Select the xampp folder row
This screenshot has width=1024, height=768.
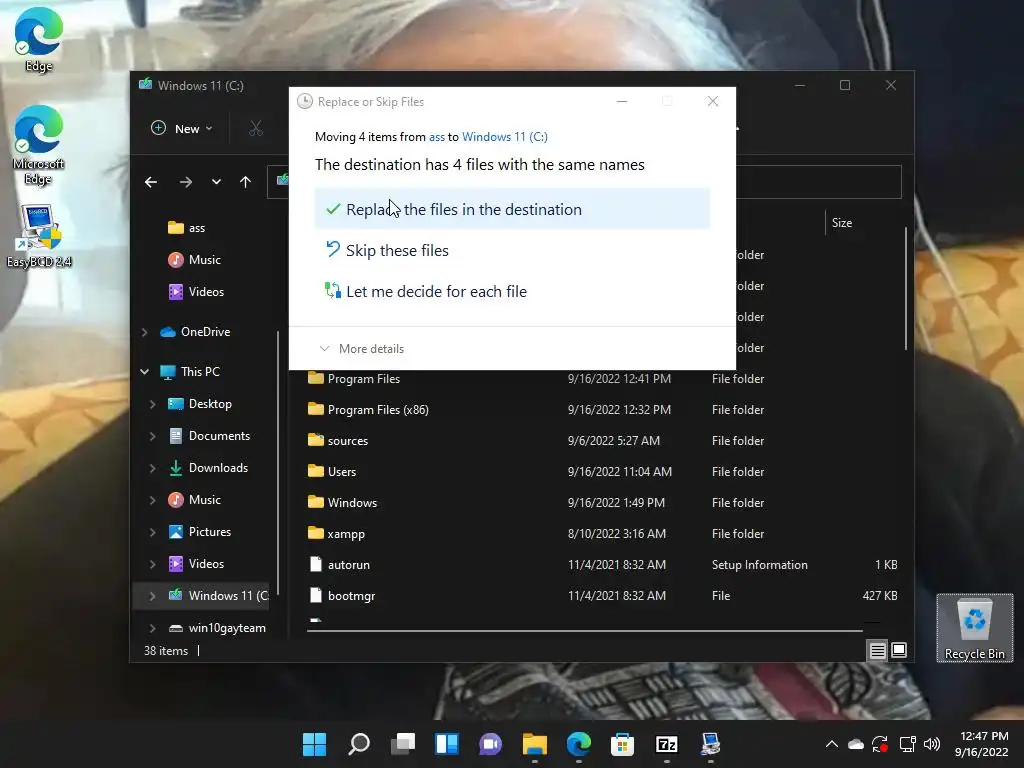click(x=601, y=534)
